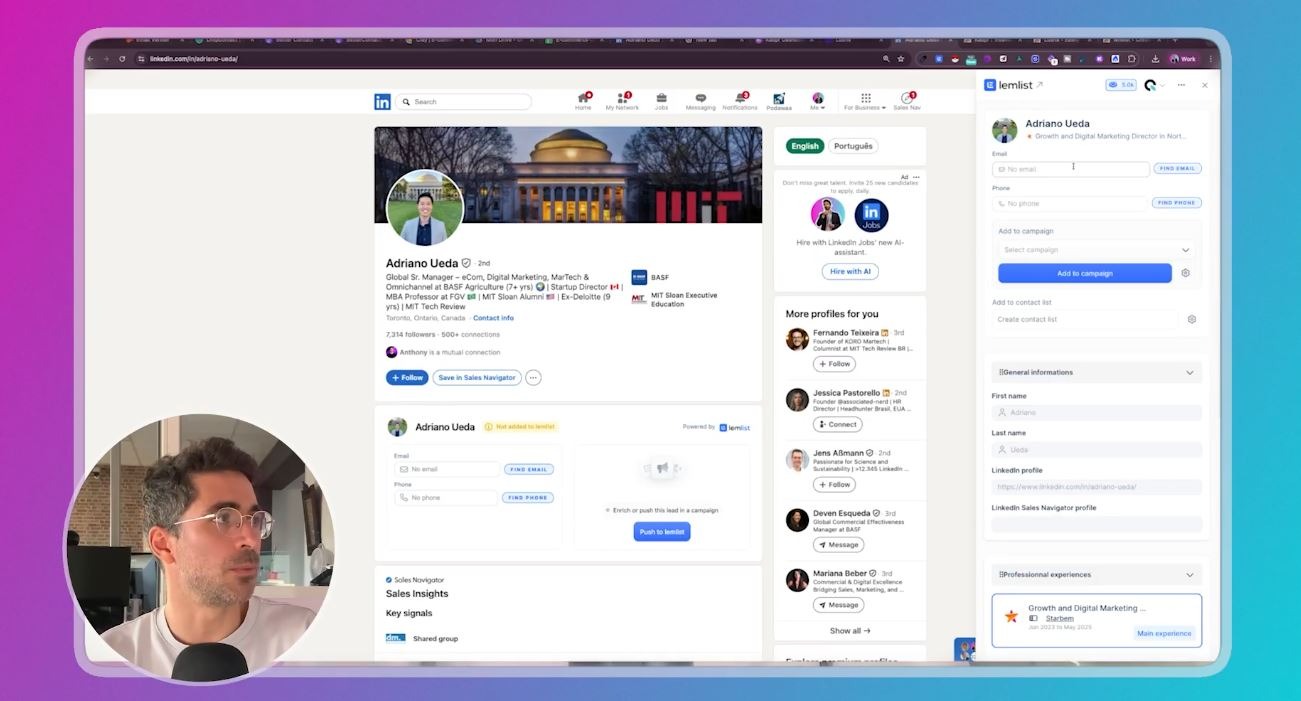The width and height of the screenshot is (1301, 701).
Task: Click the LinkedIn Jobs ad logo
Action: (x=871, y=214)
